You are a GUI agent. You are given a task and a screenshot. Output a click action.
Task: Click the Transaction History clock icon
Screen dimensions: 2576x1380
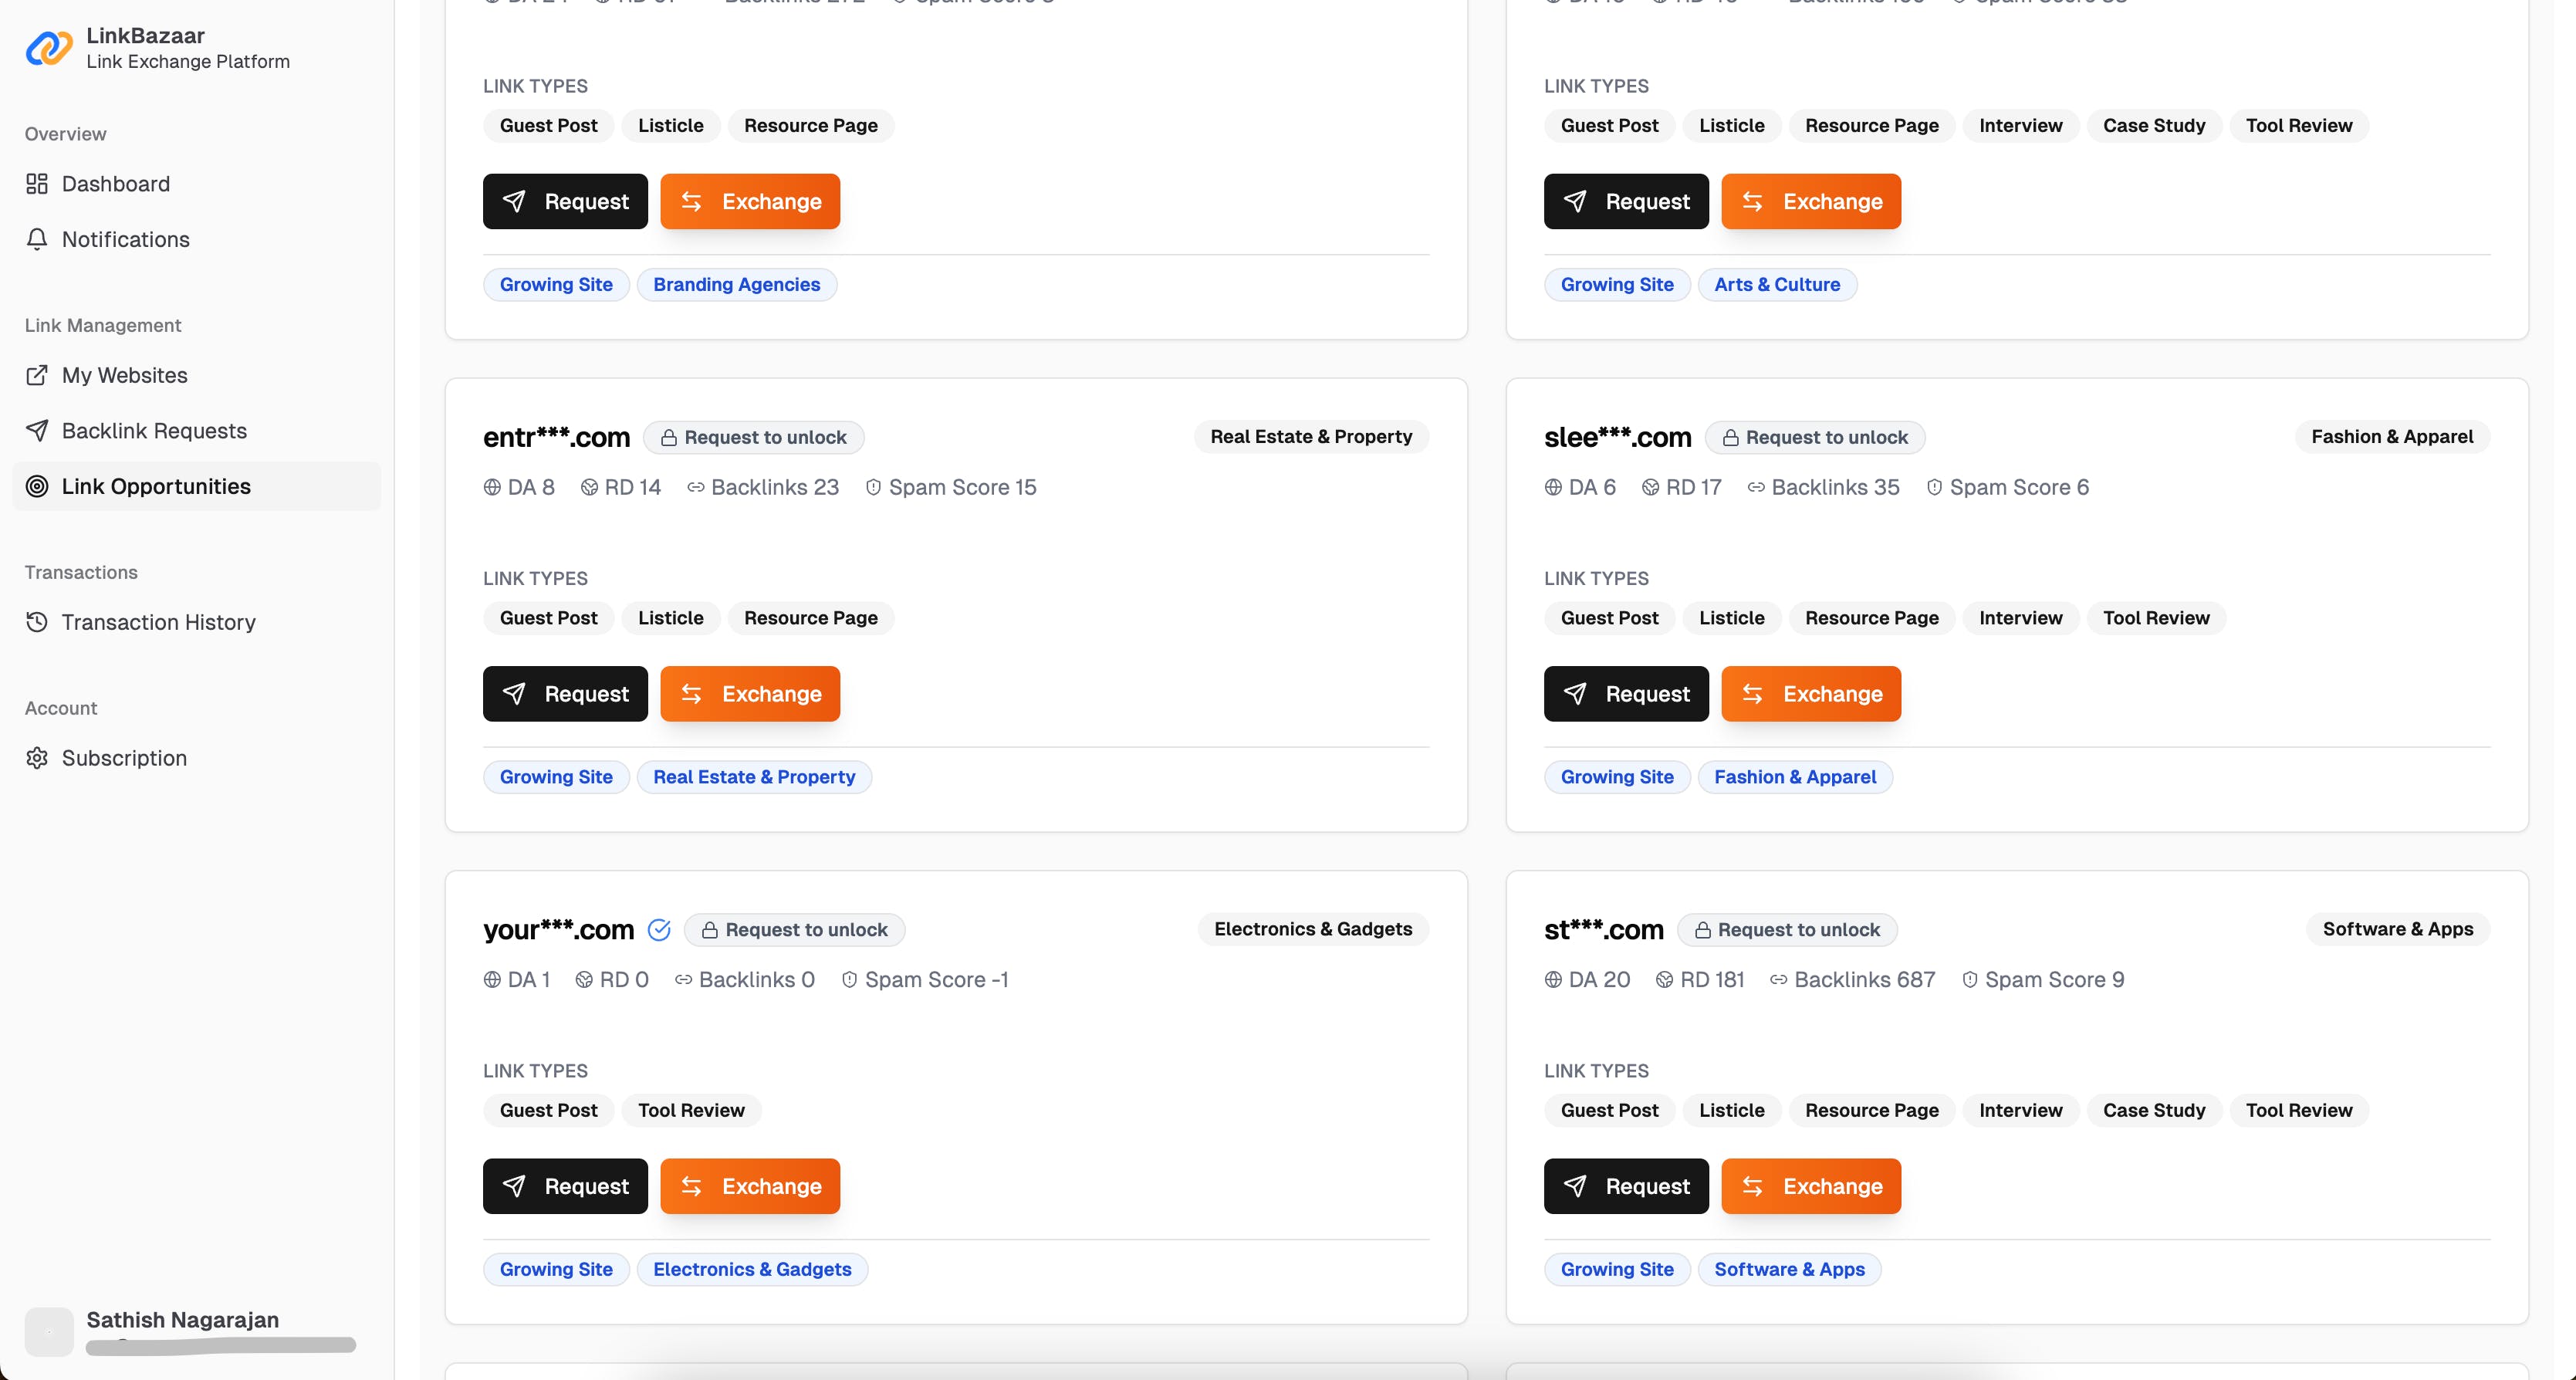[x=37, y=622]
